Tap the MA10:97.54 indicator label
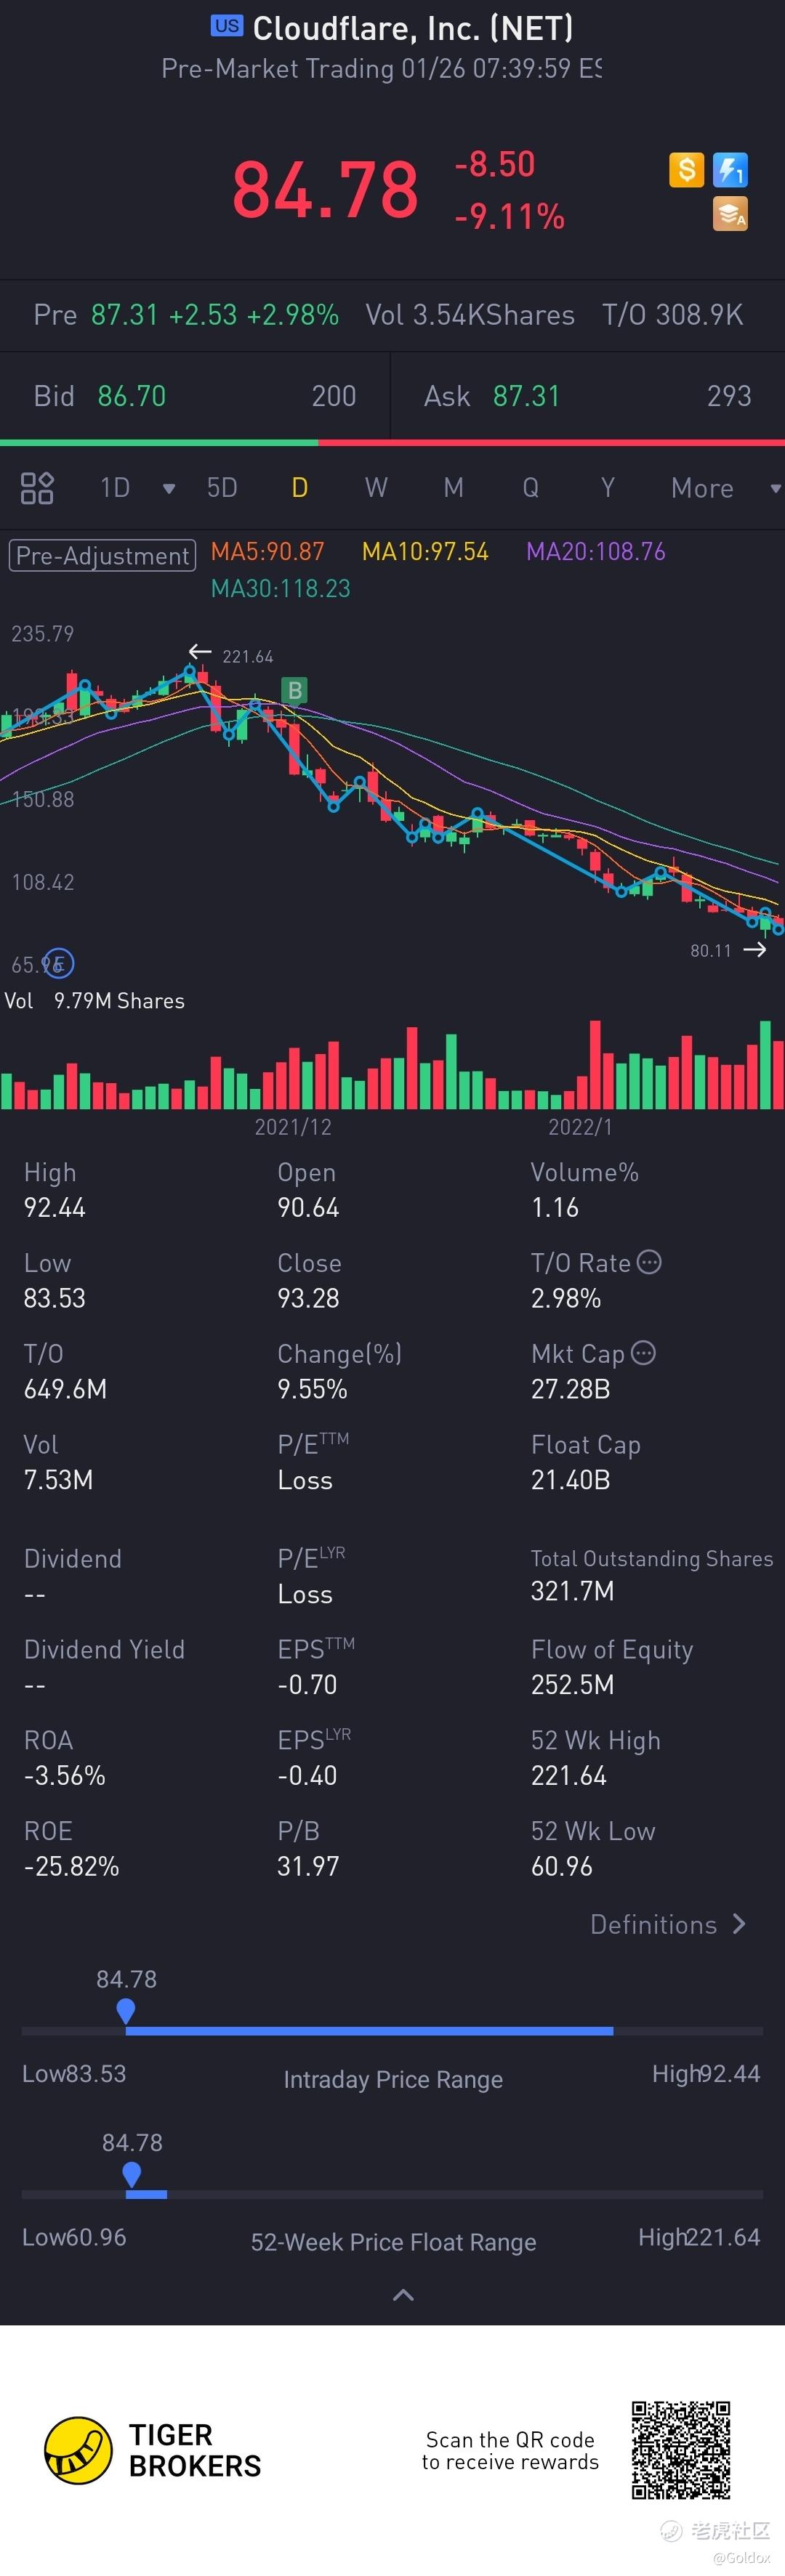Image resolution: width=785 pixels, height=2576 pixels. tap(425, 552)
